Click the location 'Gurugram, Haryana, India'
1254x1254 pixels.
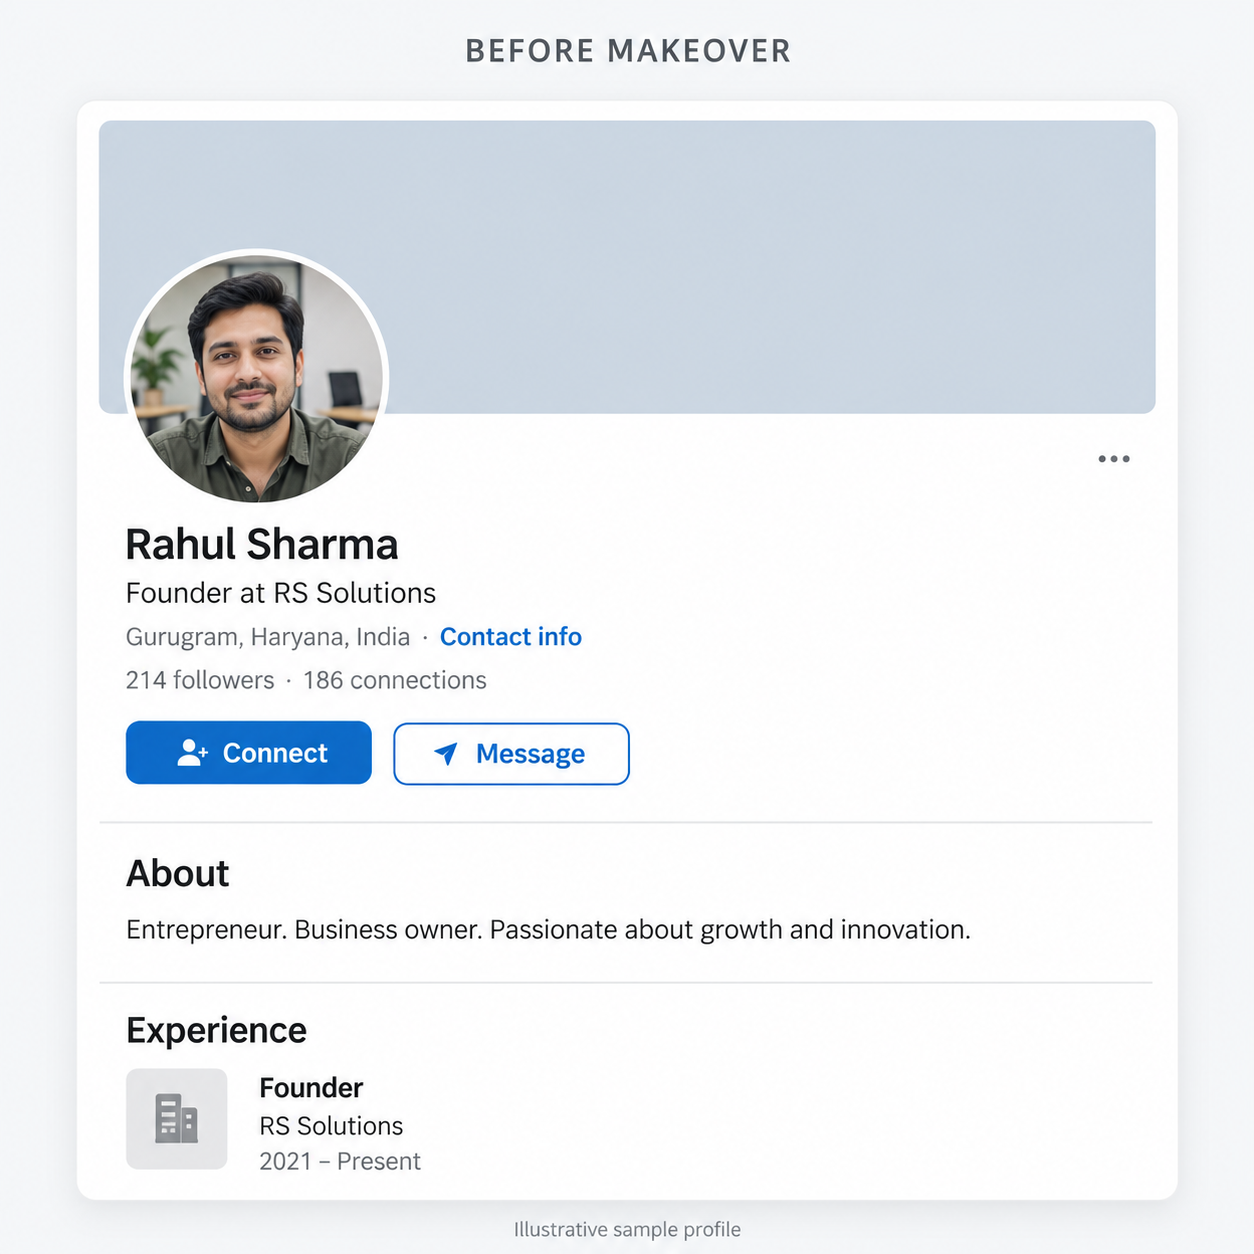coord(268,637)
